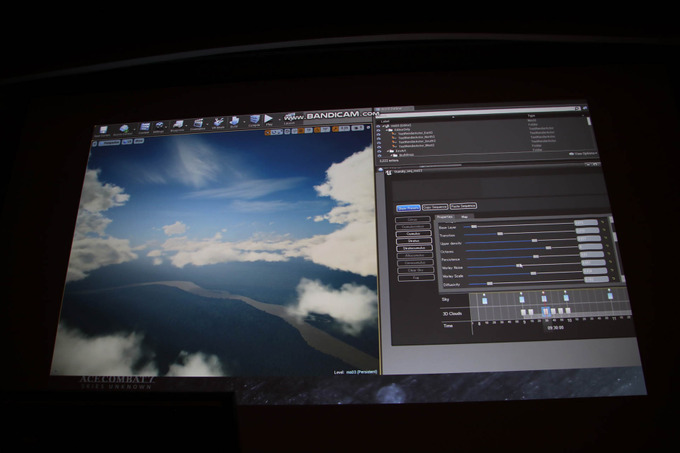Maximize the viewport with the corner icon
Image resolution: width=680 pixels, height=453 pixels.
pyautogui.click(x=368, y=127)
